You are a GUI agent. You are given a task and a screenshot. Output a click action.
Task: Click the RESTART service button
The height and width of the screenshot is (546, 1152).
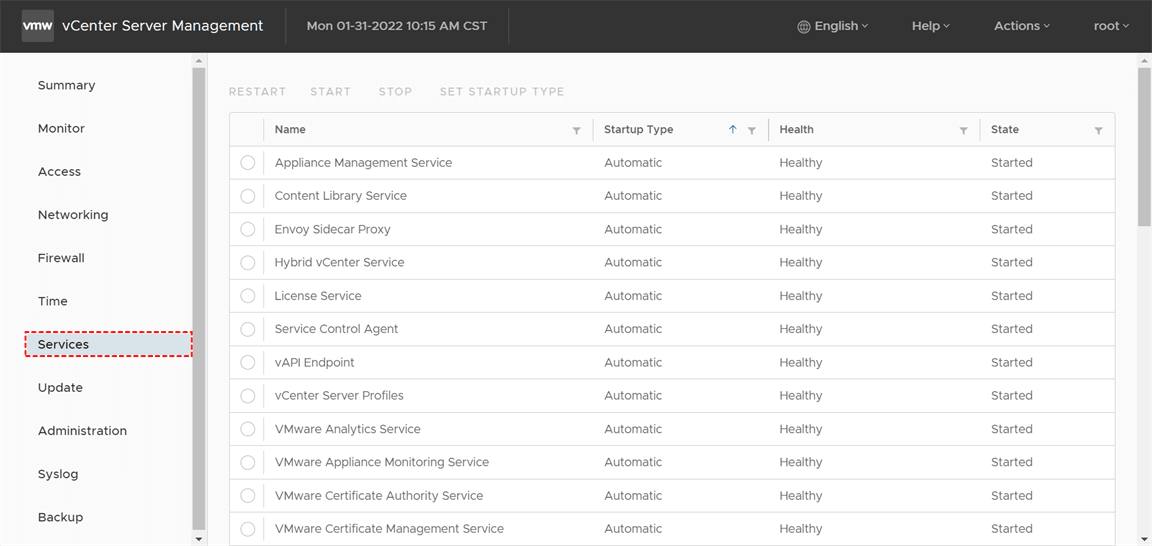point(257,92)
